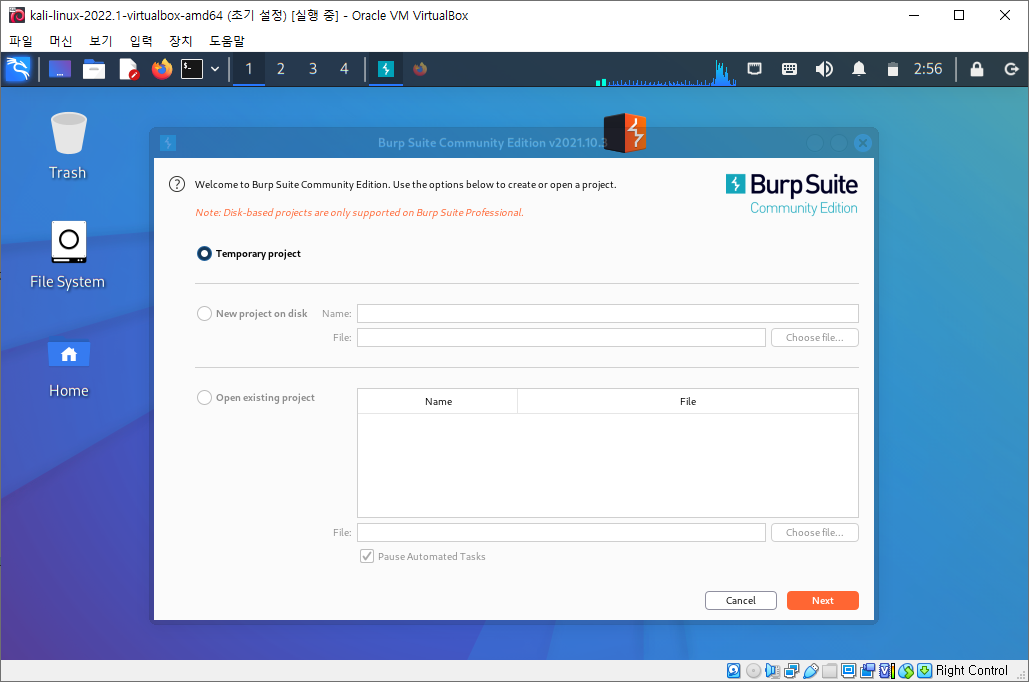Select the Temporary project radio button

click(x=204, y=253)
